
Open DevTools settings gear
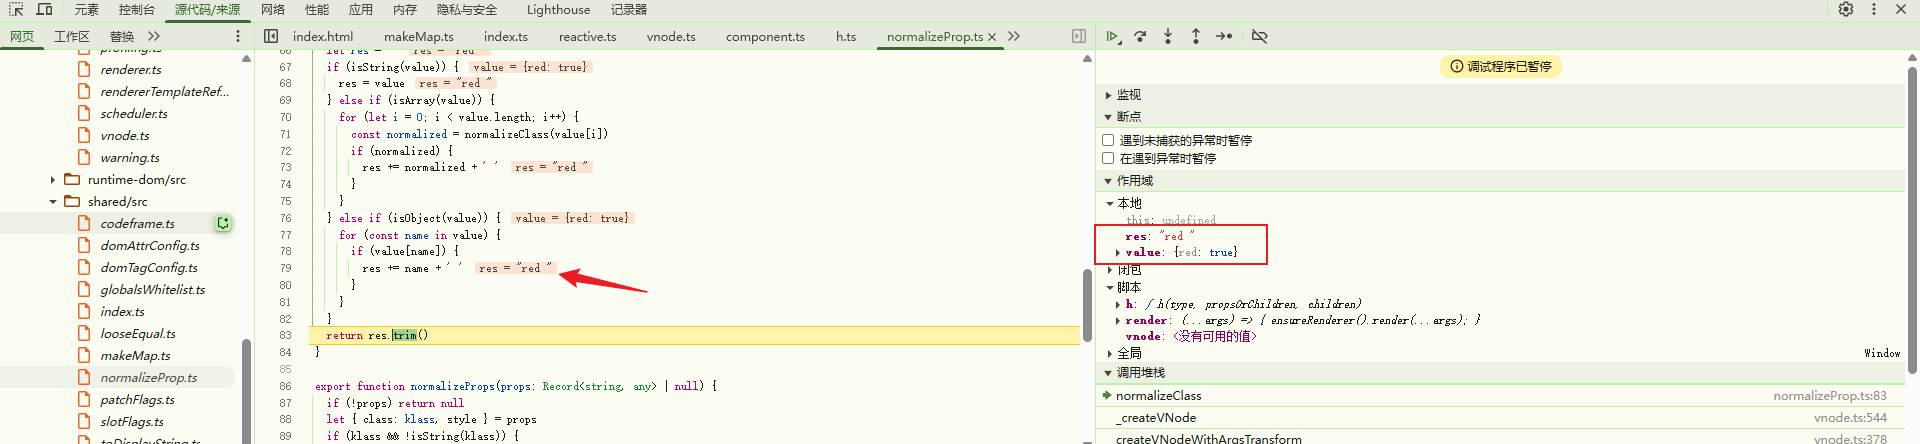(1846, 9)
